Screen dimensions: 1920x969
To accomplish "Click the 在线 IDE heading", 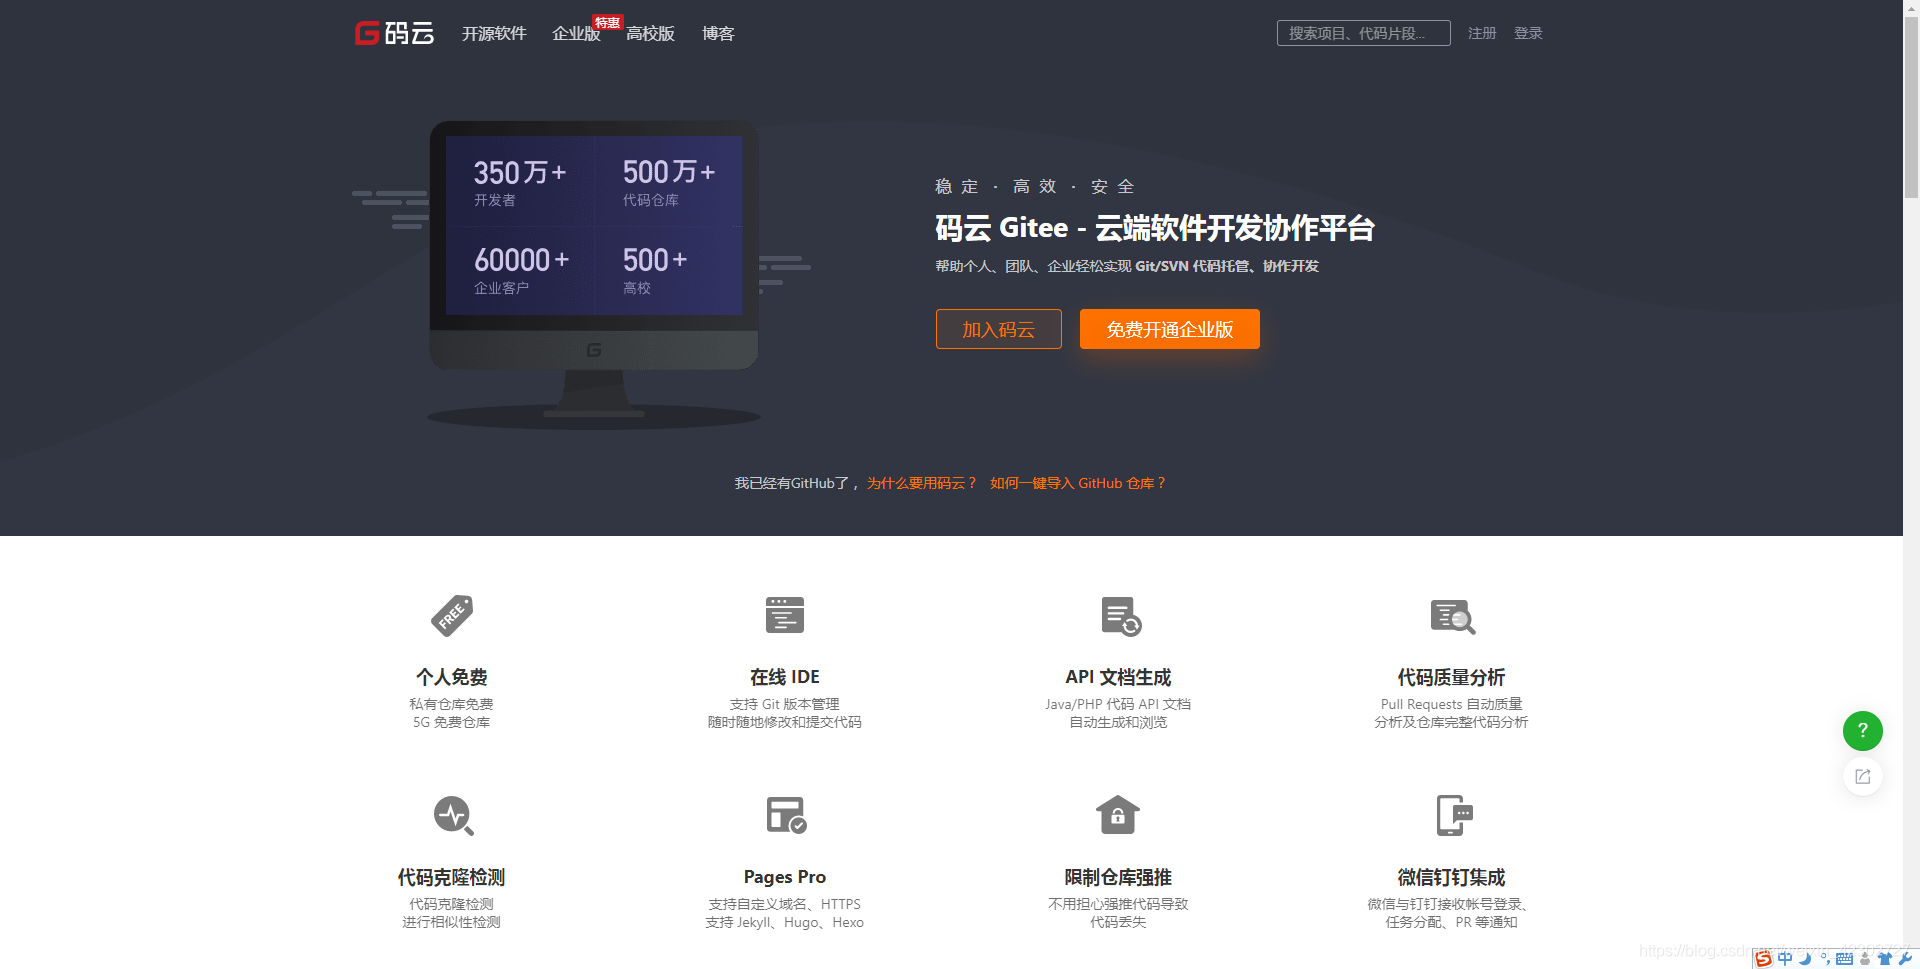I will pos(785,677).
